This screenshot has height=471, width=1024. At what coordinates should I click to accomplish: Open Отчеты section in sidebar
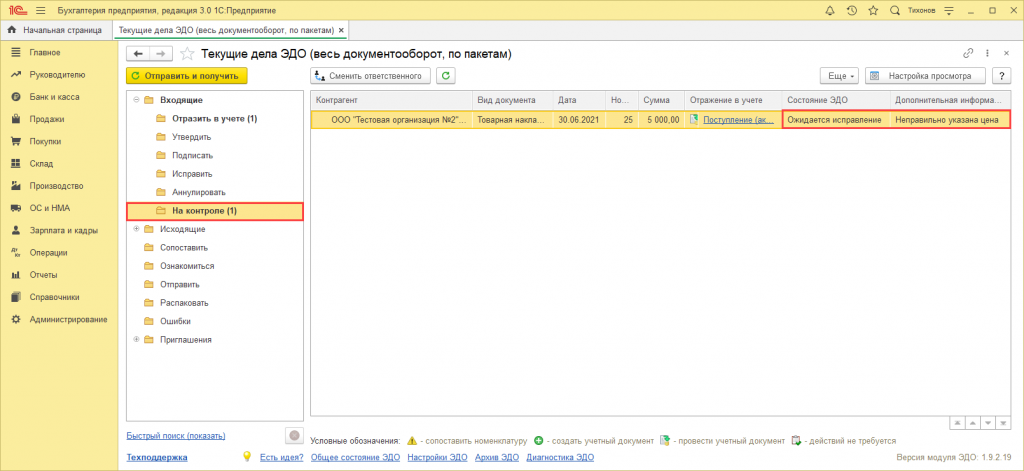[43, 274]
